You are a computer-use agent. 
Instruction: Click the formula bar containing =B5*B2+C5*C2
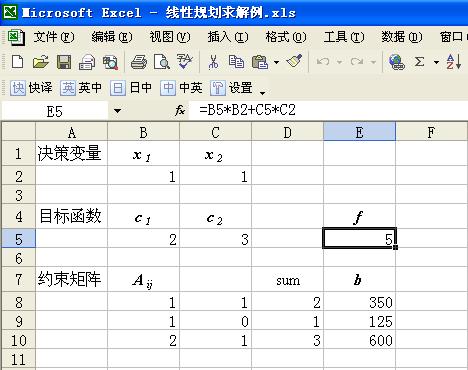point(328,110)
